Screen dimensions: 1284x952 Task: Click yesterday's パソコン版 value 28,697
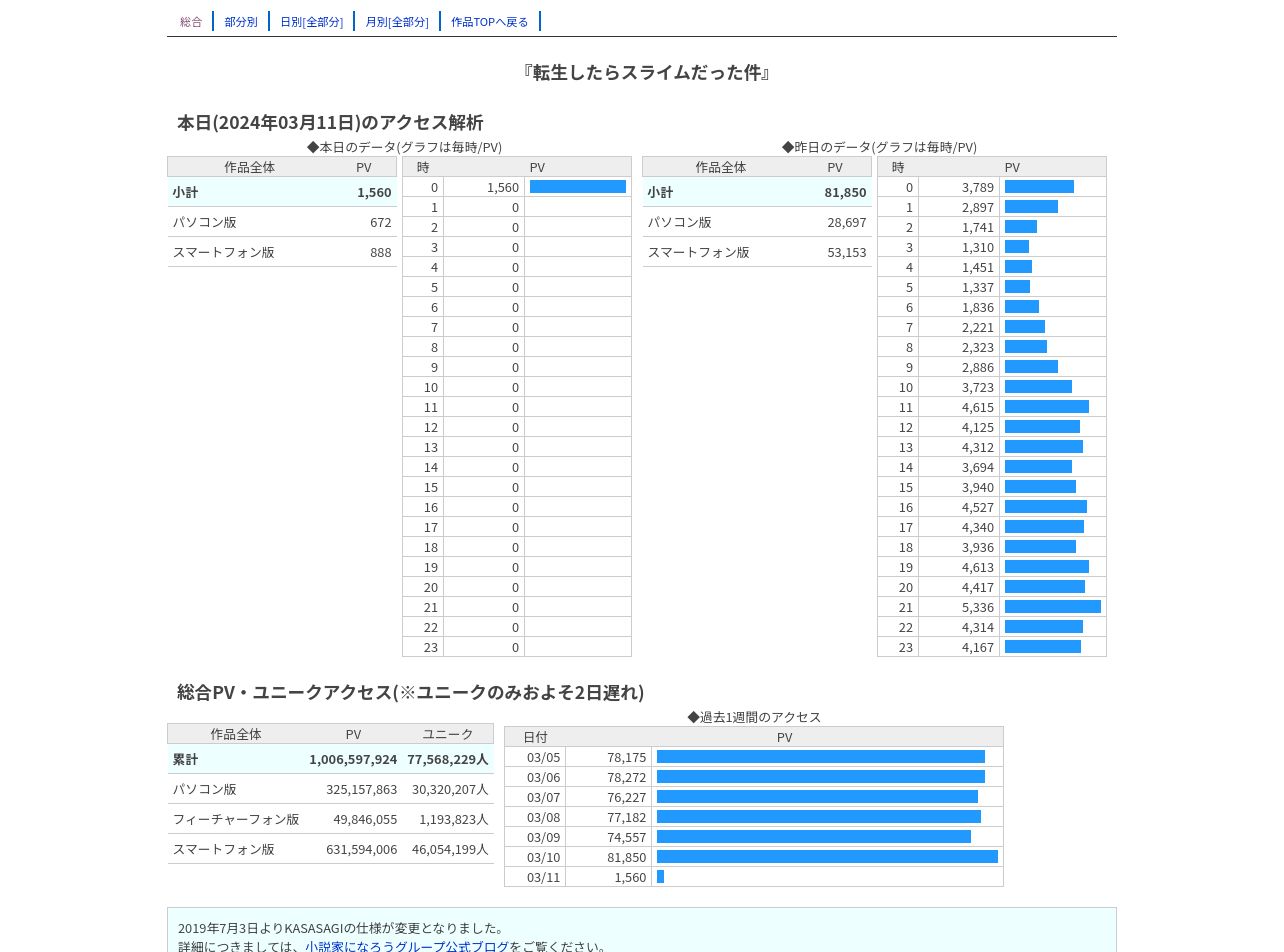846,222
